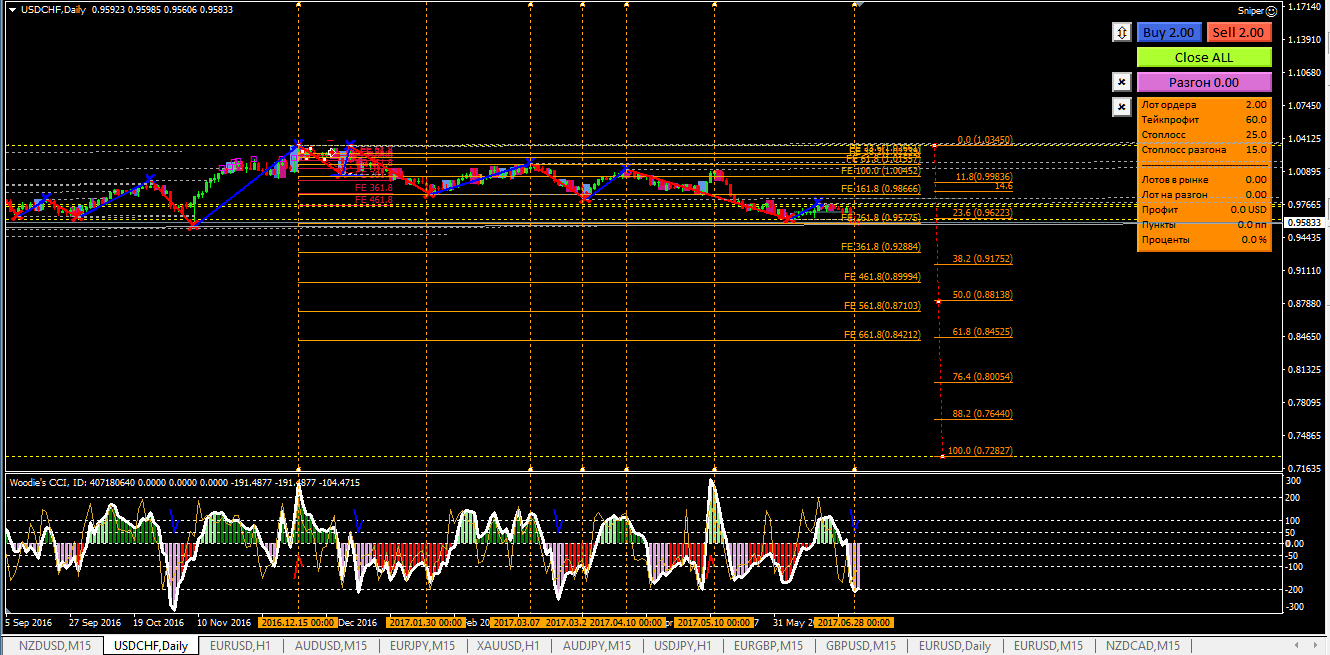Click the Sell 2.00 button
Viewport: 1330px width, 655px height.
(x=1239, y=33)
